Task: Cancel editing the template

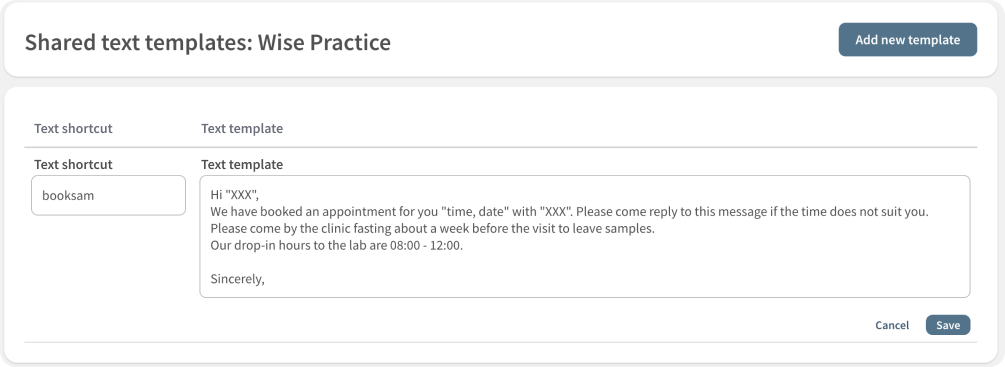Action: click(892, 325)
